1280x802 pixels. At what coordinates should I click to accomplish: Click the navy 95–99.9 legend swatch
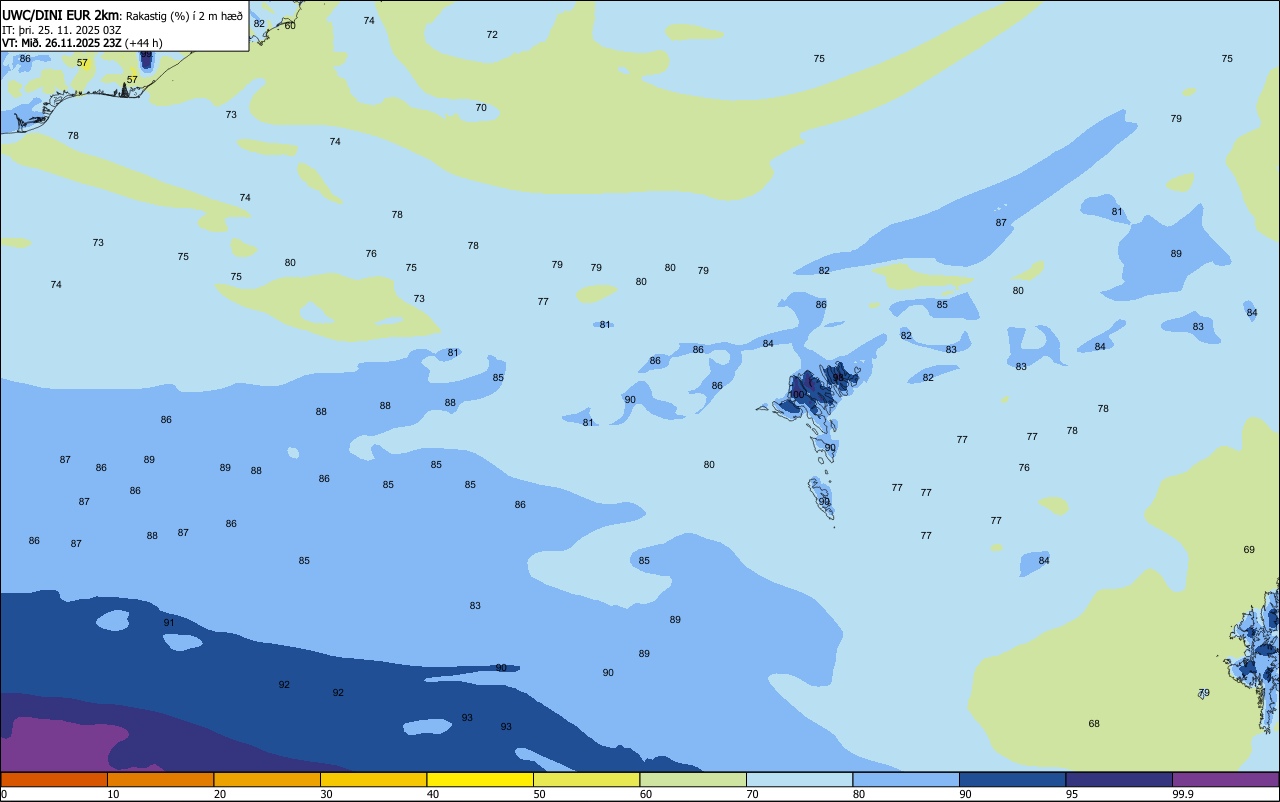click(x=1119, y=779)
